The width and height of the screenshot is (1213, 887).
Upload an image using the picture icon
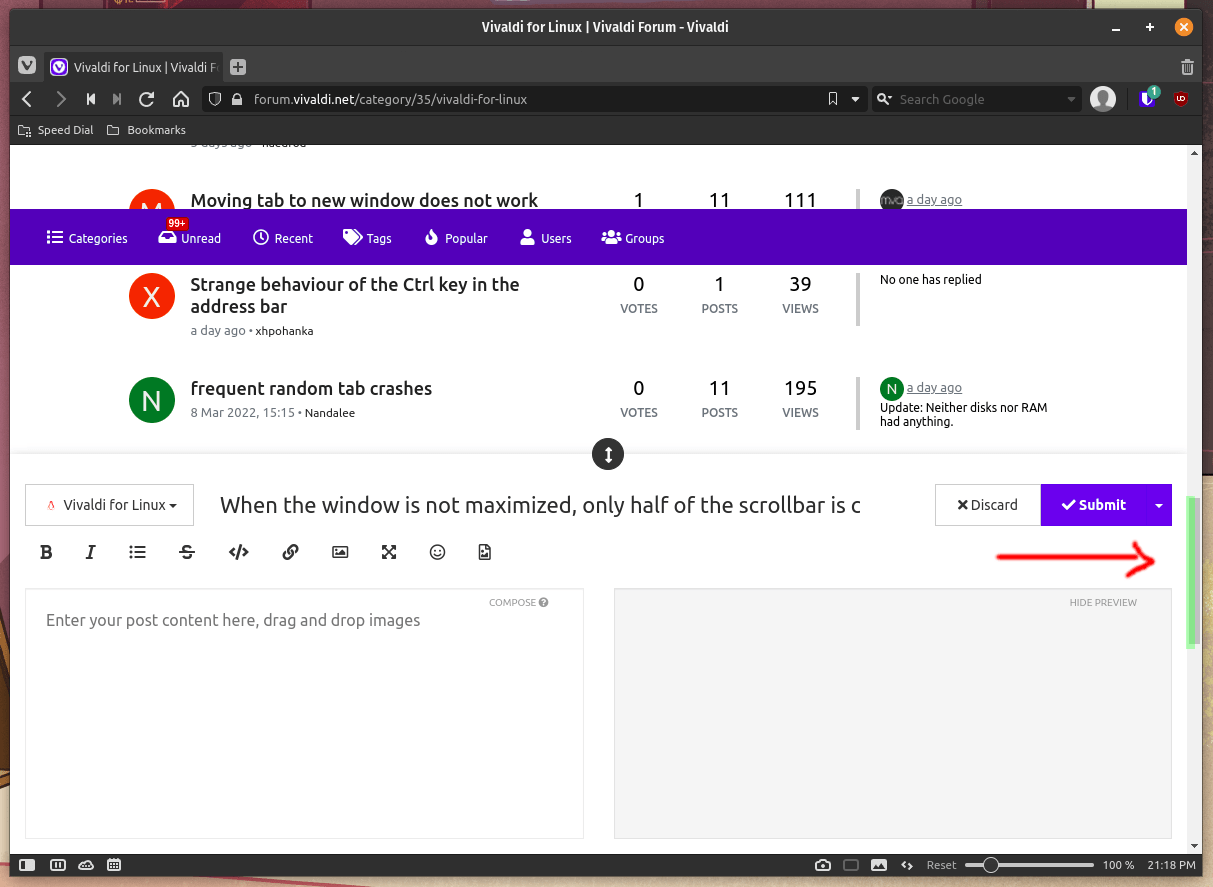(x=340, y=552)
